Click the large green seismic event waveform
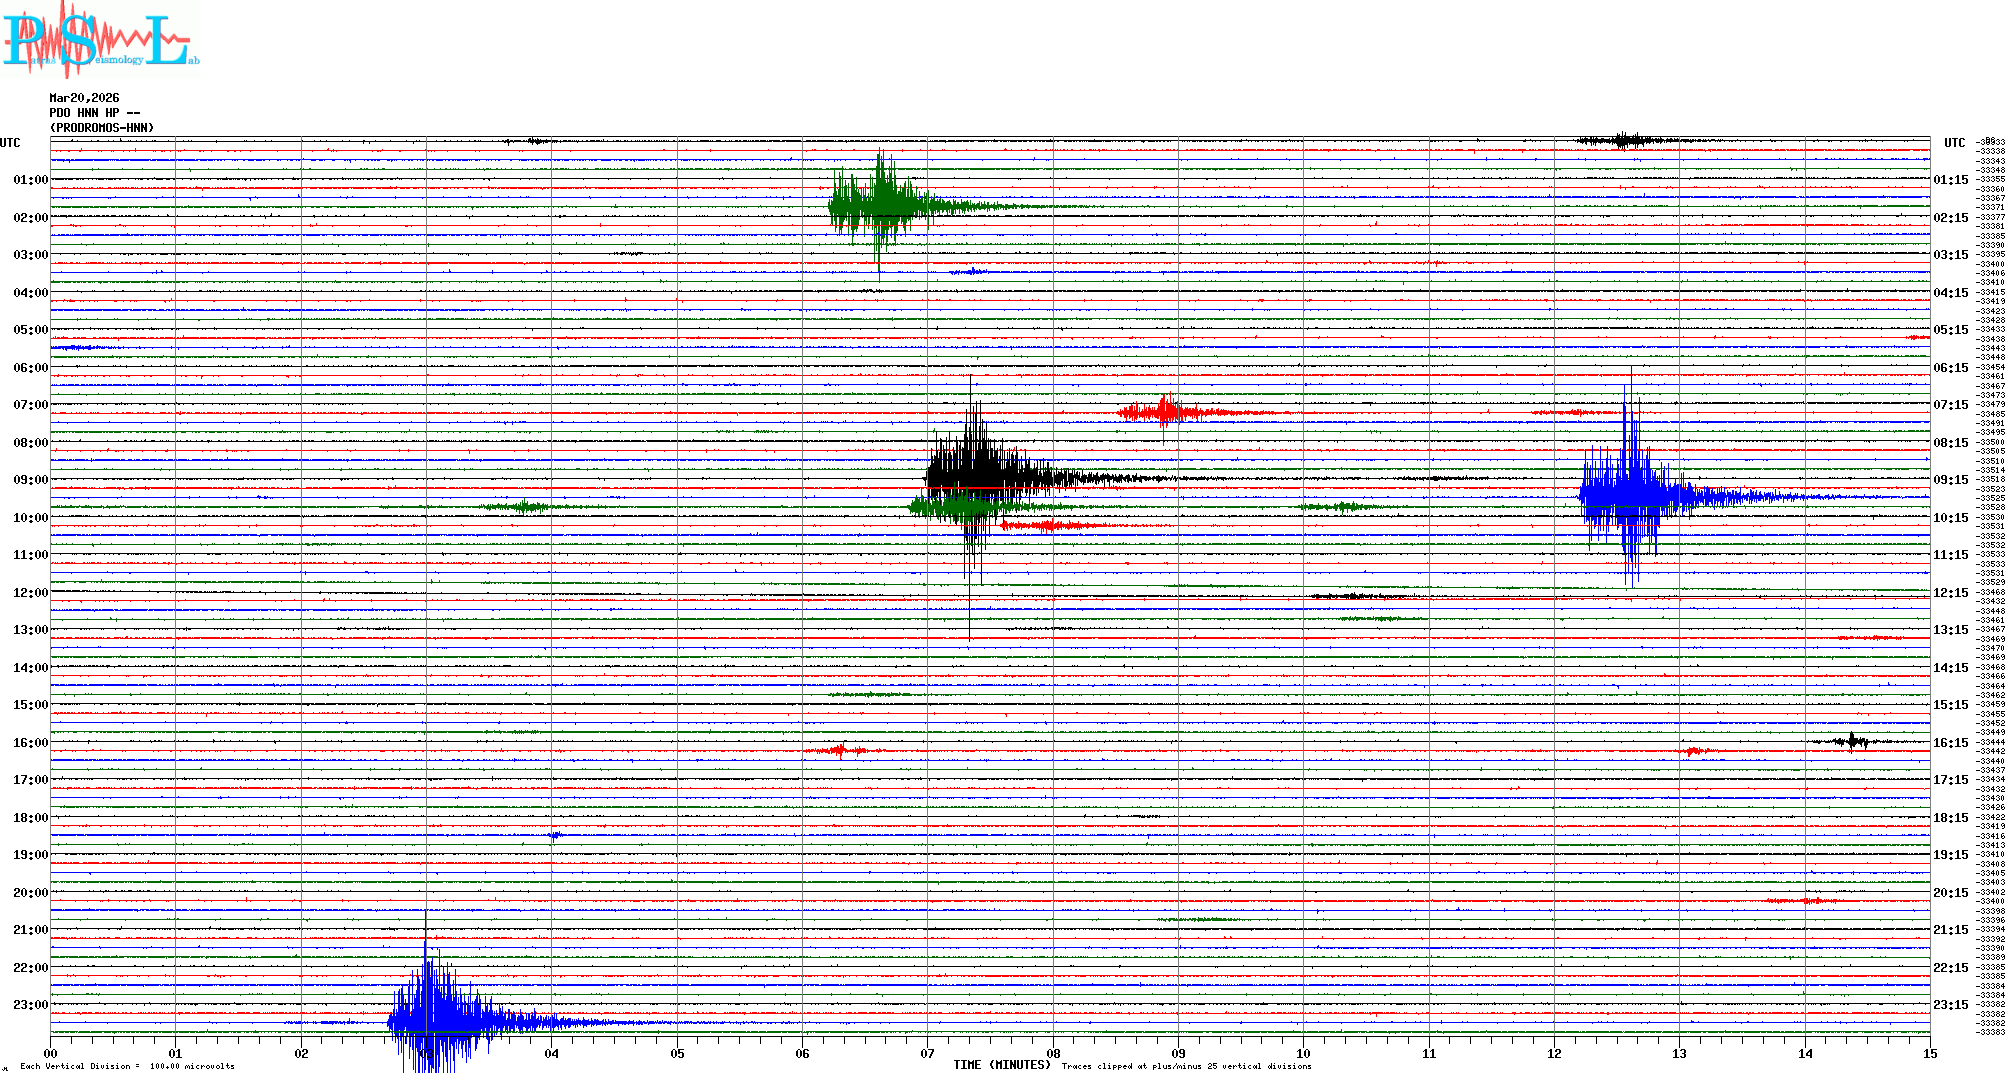The width and height of the screenshot is (2010, 1080). pos(880,205)
